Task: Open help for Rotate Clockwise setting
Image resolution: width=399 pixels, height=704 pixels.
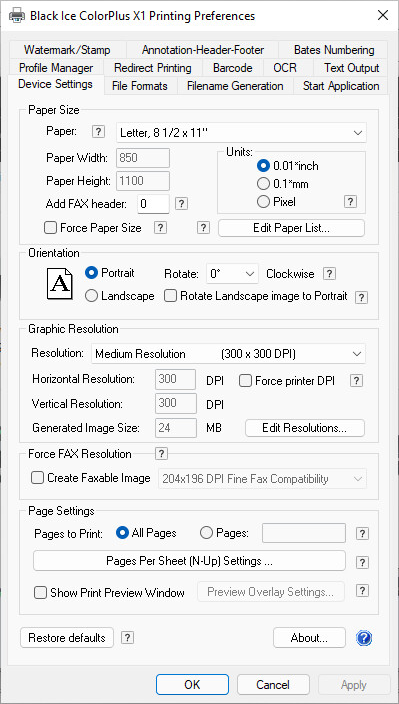Action: (x=329, y=273)
